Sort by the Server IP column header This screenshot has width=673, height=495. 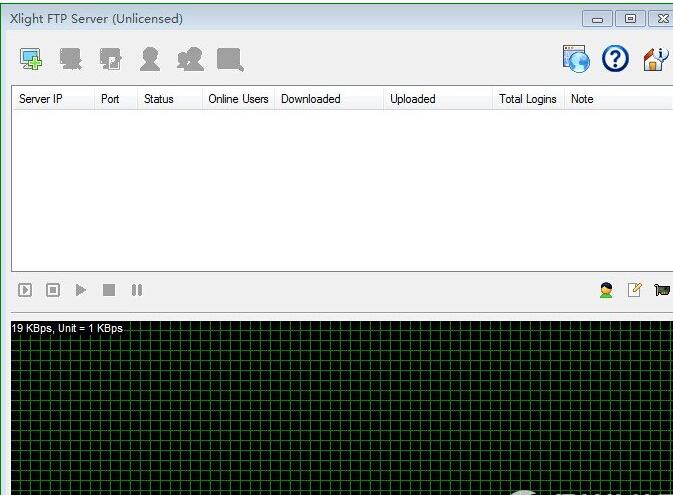(53, 99)
